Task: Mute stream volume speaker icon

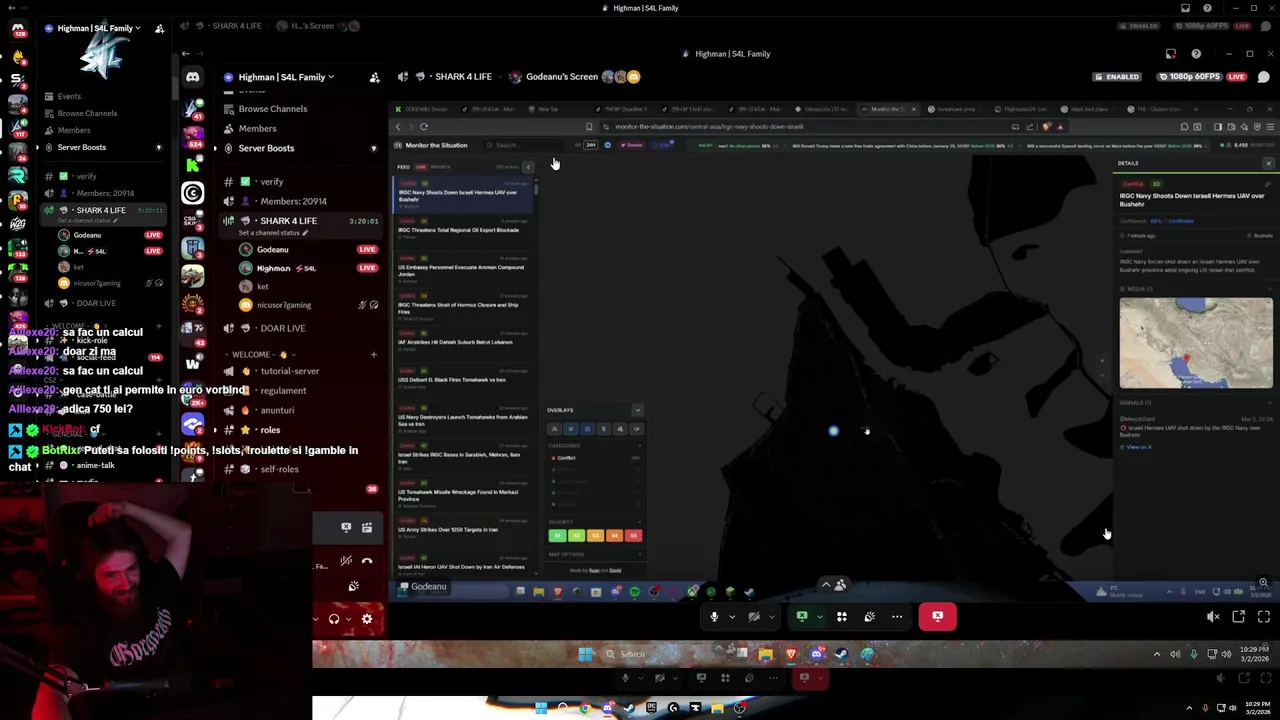Action: 1213,617
